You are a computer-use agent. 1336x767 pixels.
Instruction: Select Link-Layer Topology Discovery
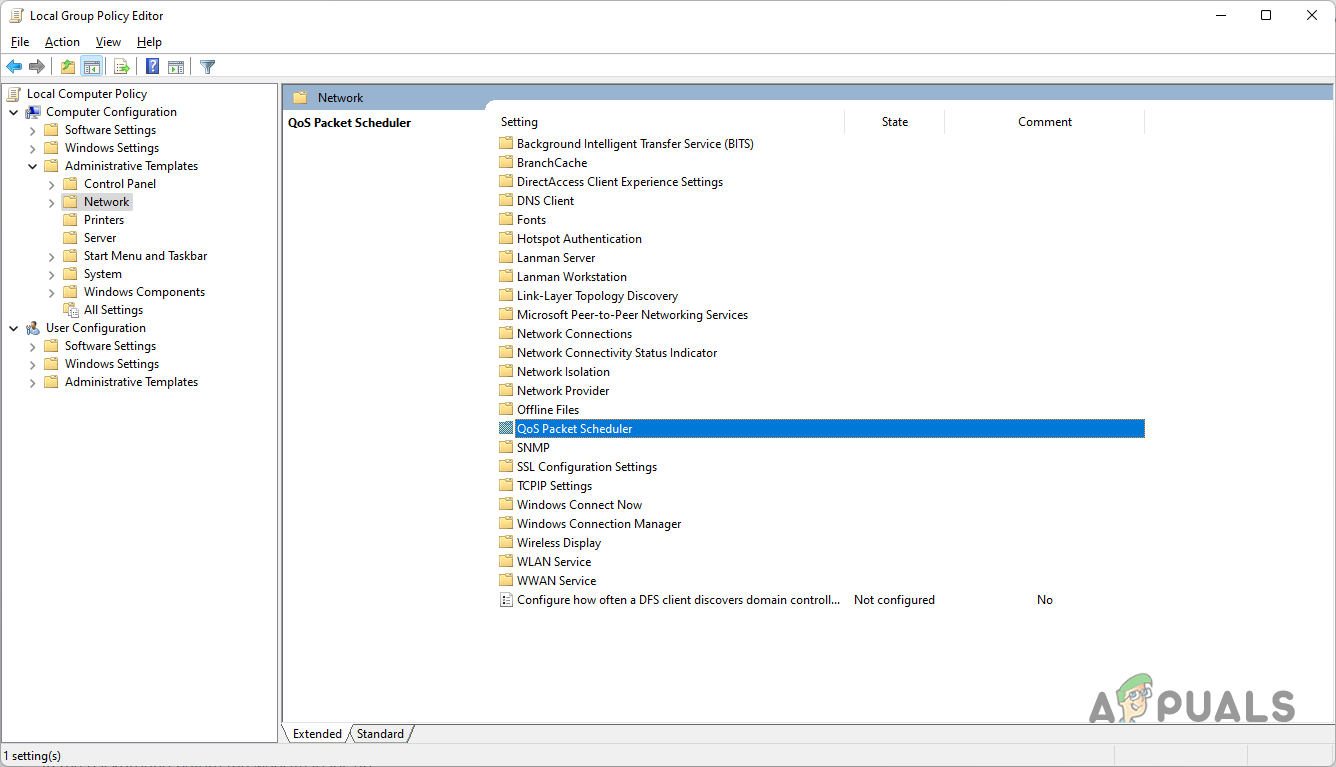(597, 296)
